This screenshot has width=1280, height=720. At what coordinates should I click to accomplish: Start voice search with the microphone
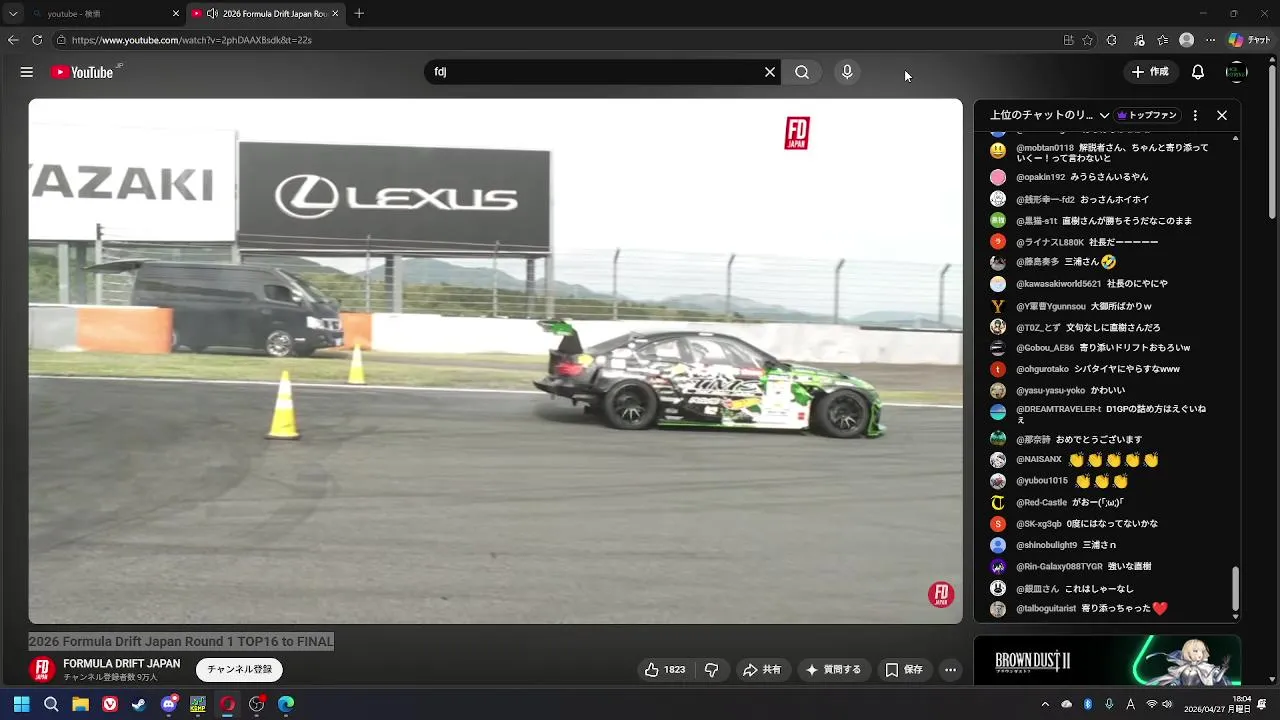click(x=847, y=72)
